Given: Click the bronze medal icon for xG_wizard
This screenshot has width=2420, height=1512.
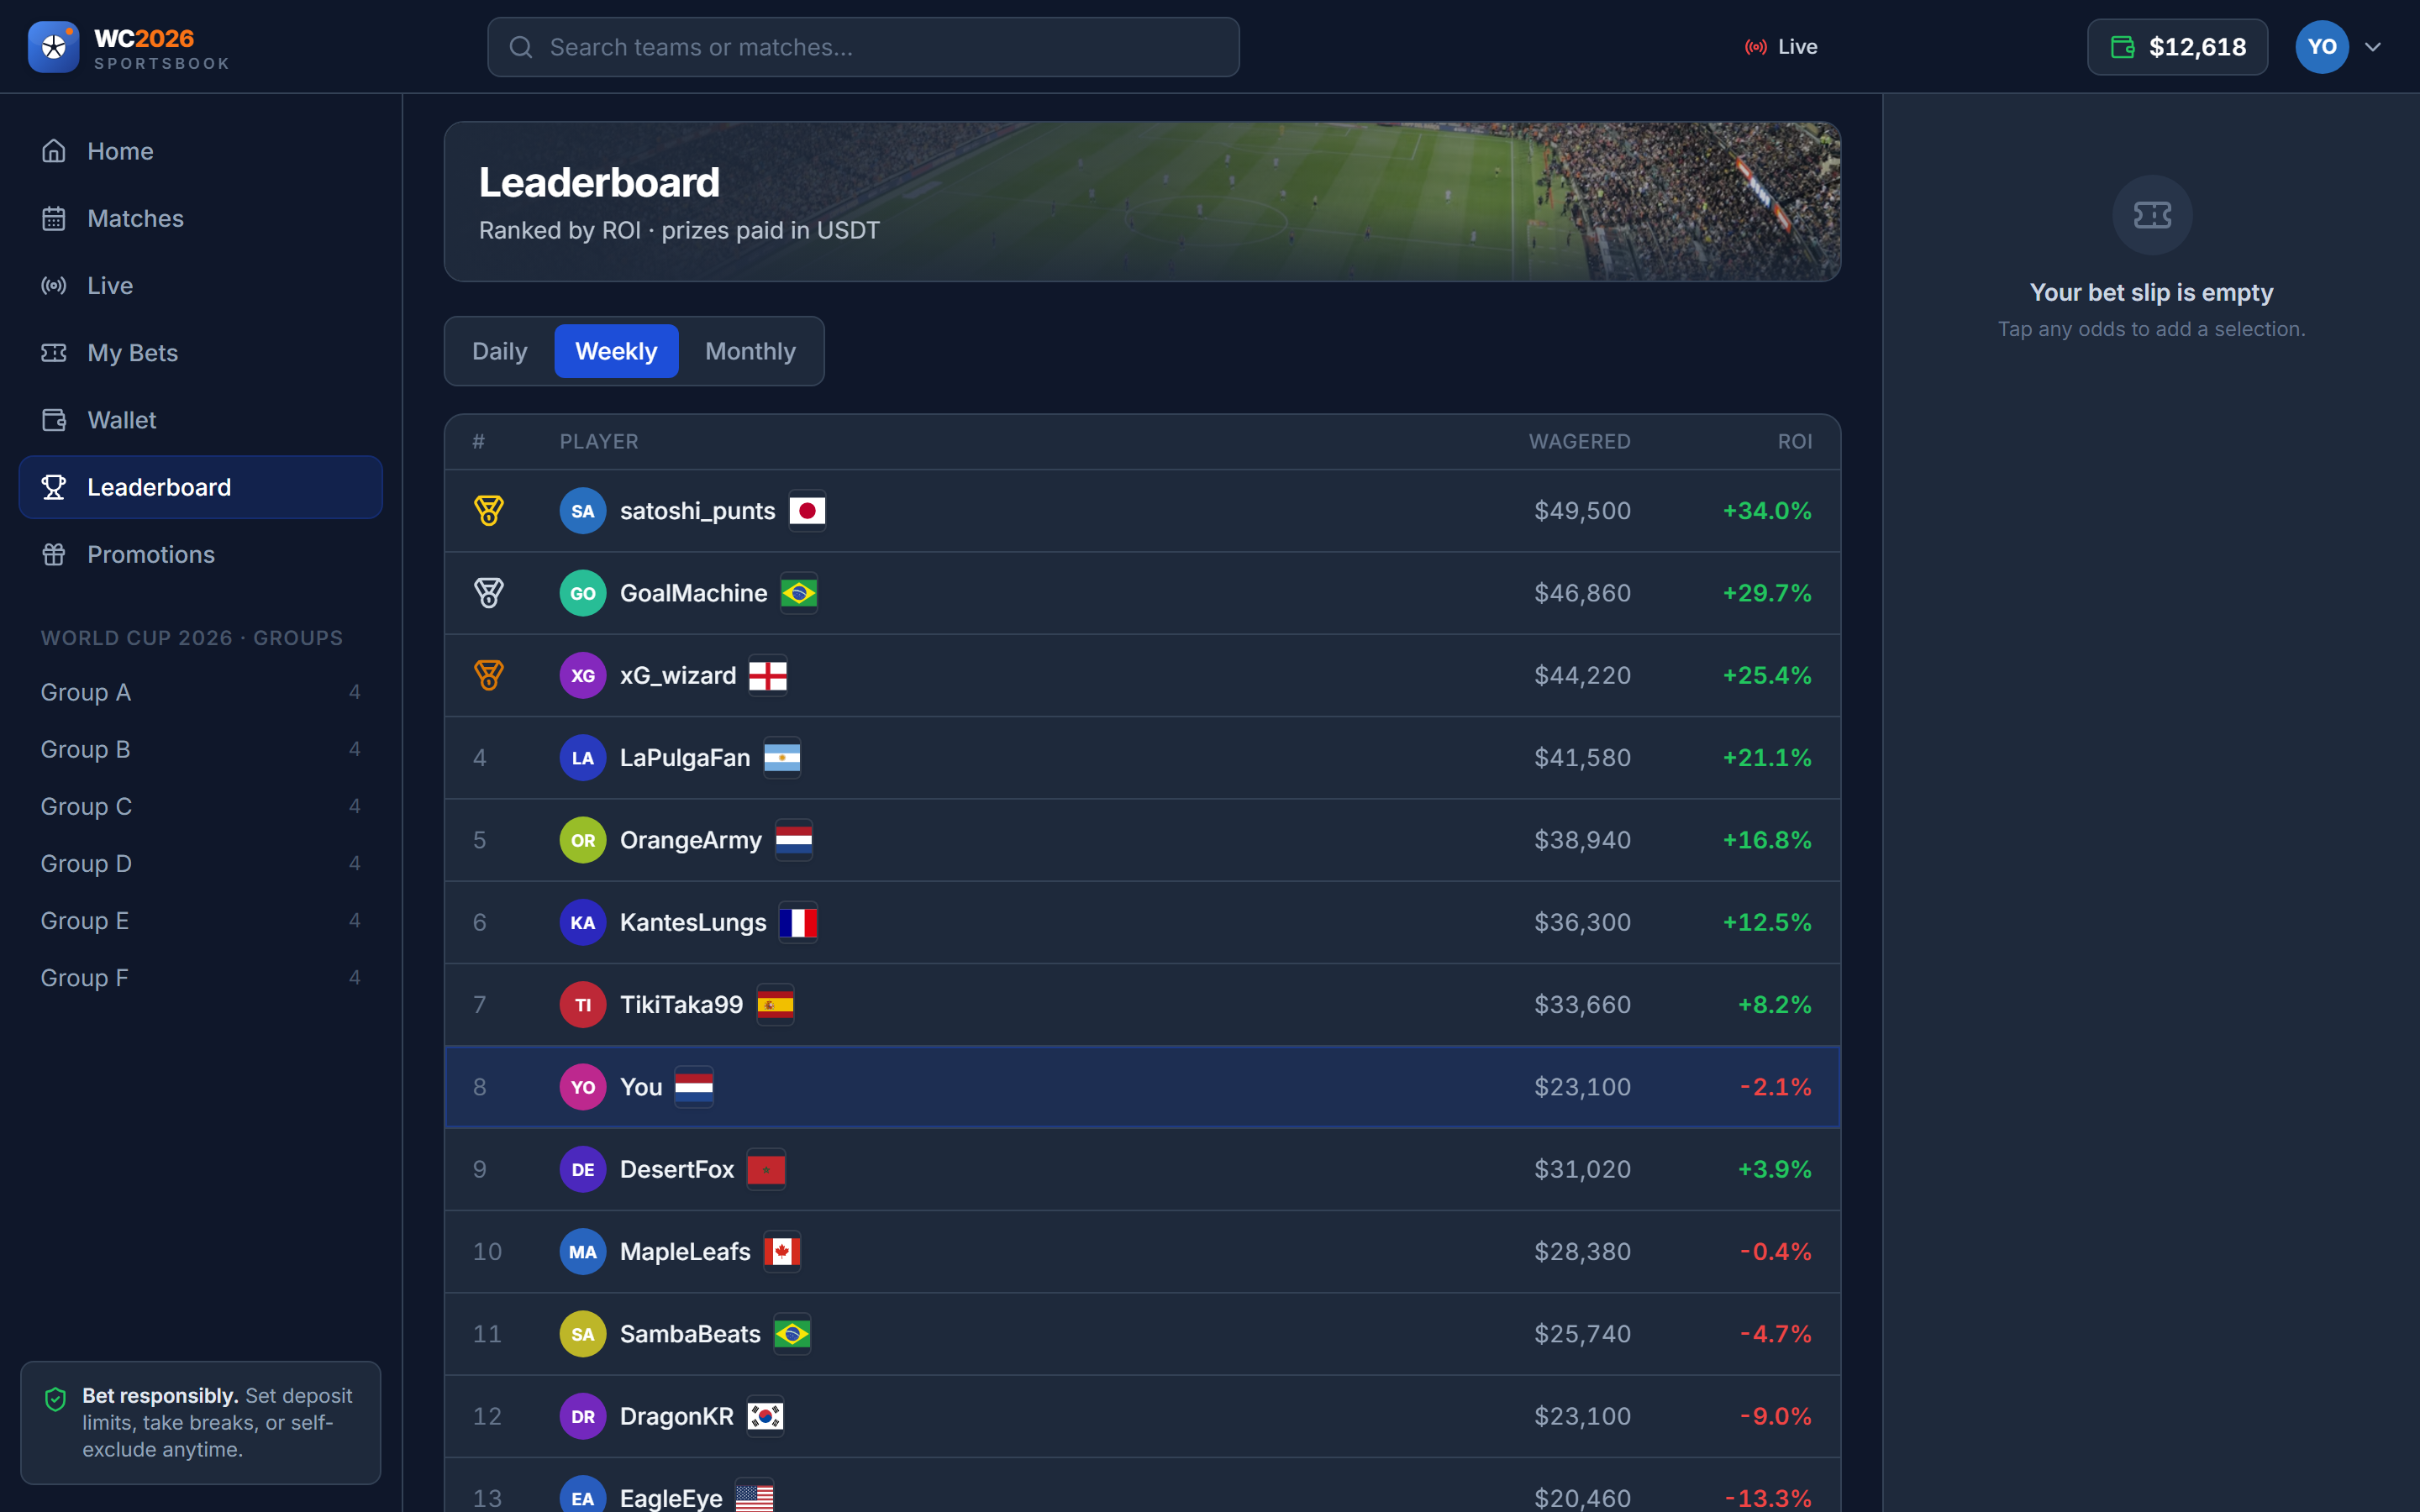Looking at the screenshot, I should pos(488,676).
